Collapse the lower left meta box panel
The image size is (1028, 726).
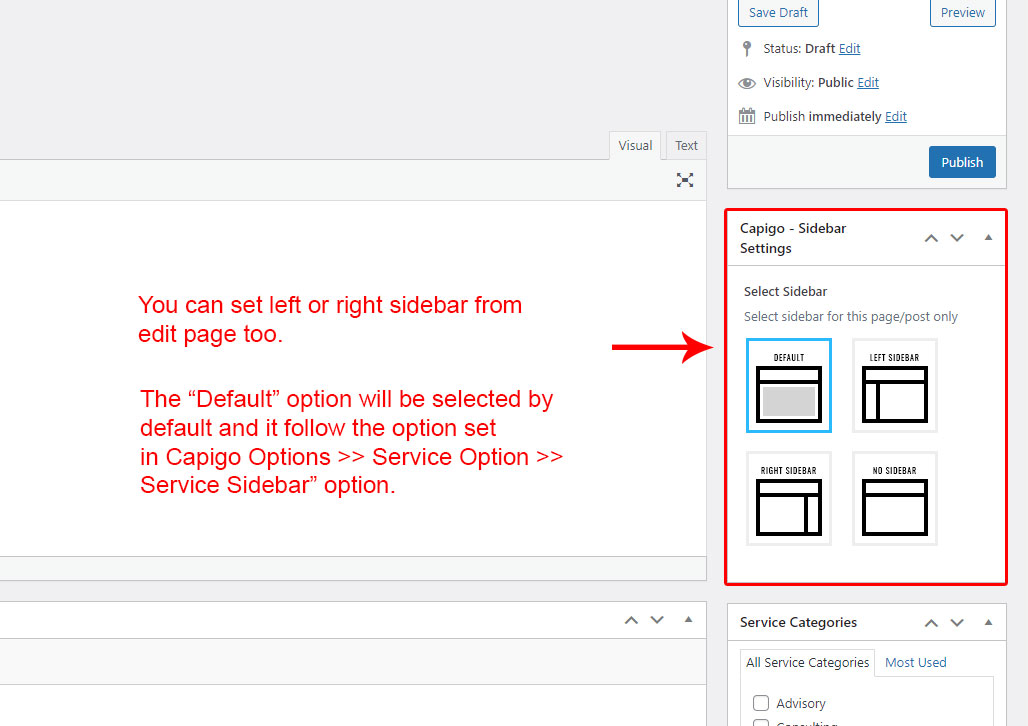coord(688,620)
